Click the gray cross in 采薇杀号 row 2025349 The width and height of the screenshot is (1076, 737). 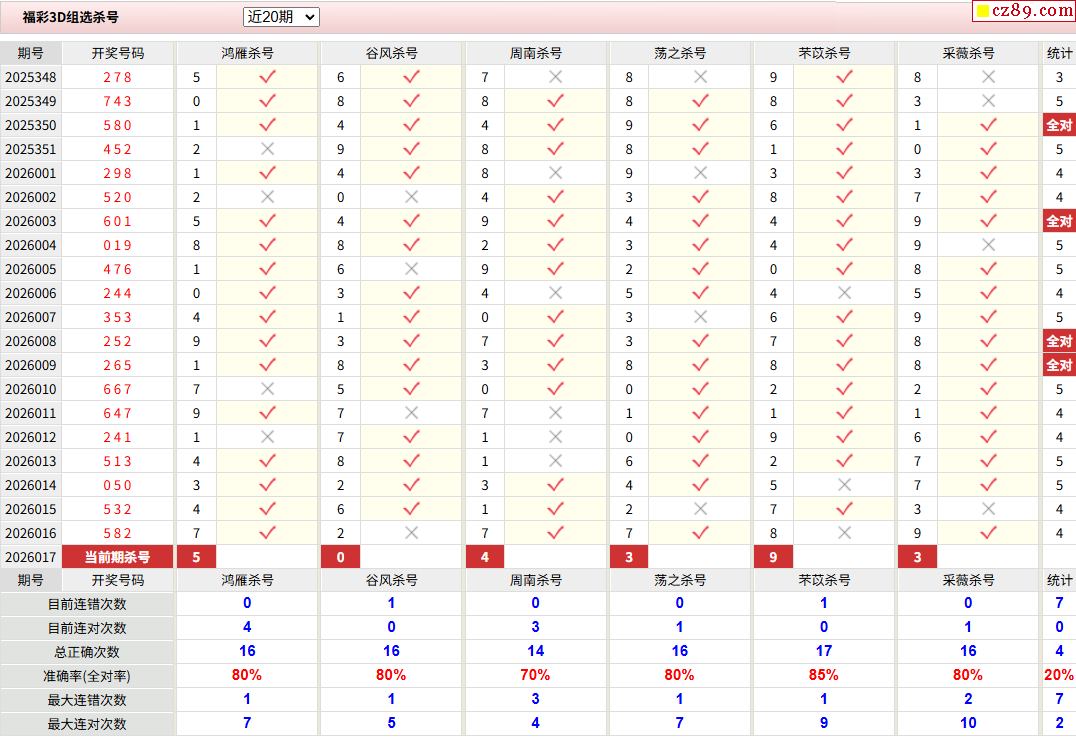click(x=988, y=101)
